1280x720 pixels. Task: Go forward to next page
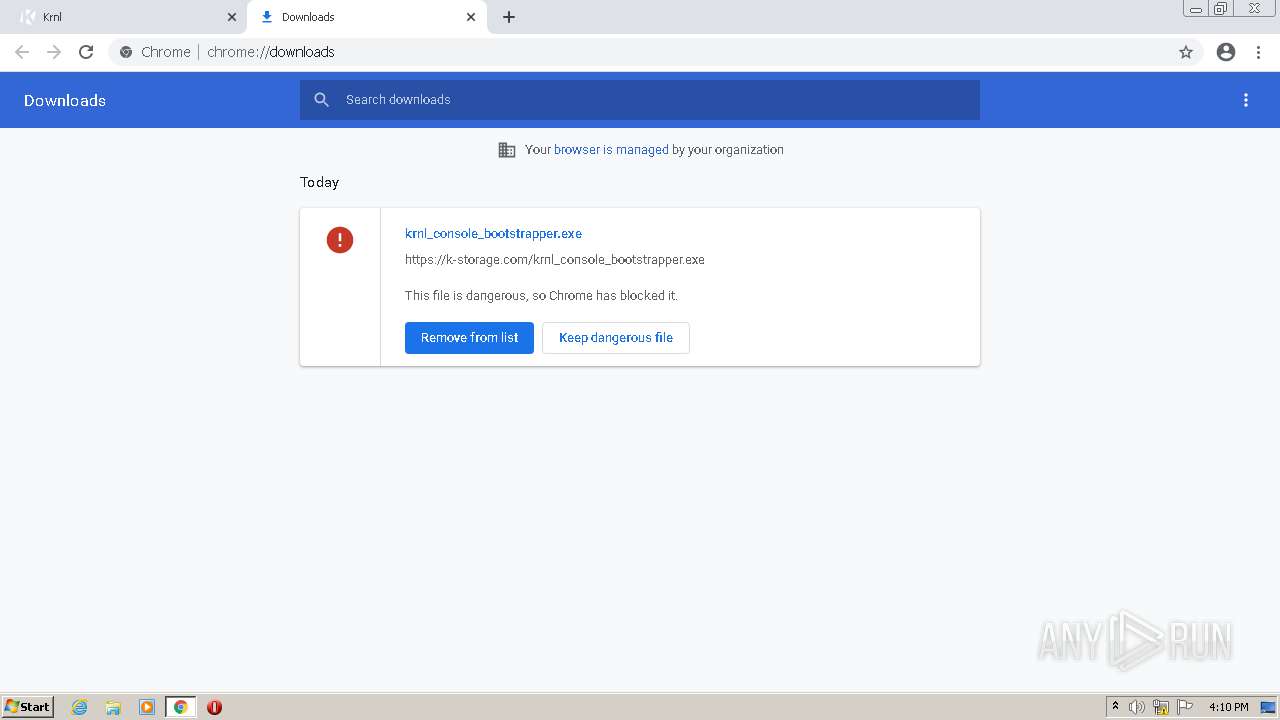(x=54, y=52)
